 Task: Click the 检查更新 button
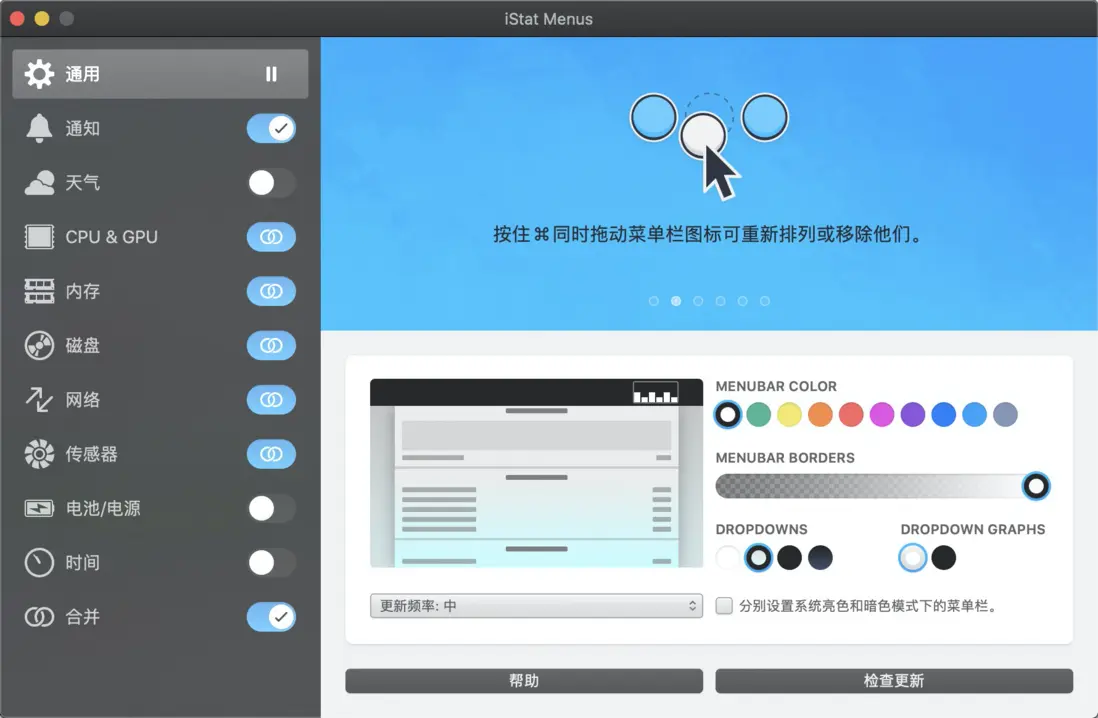(894, 681)
